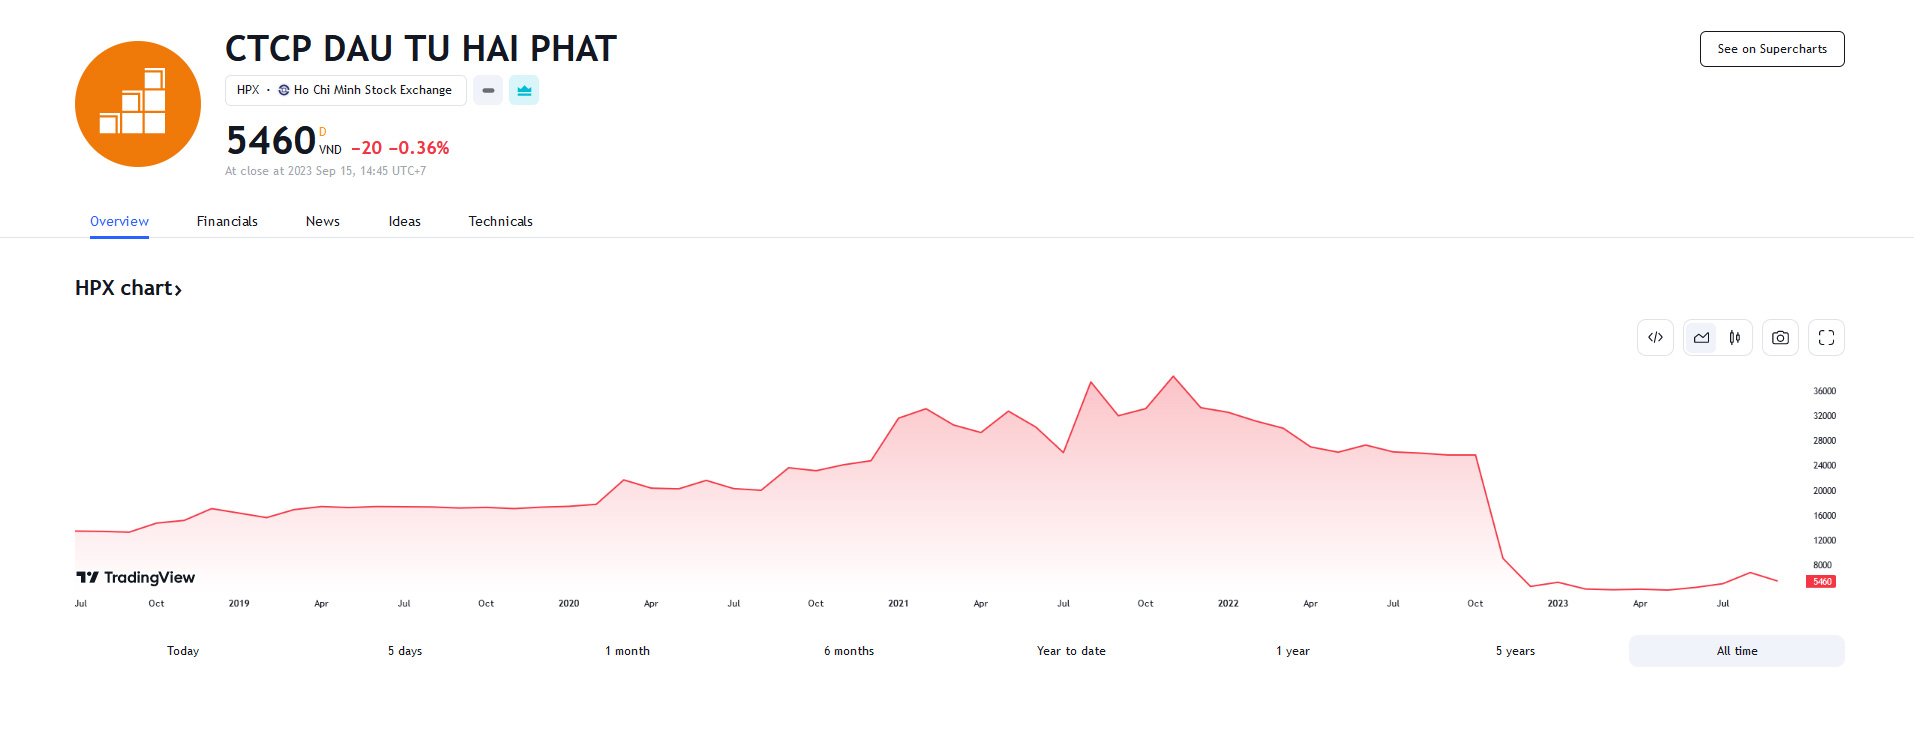Switch chart to area style
The width and height of the screenshot is (1914, 735).
tap(1701, 338)
